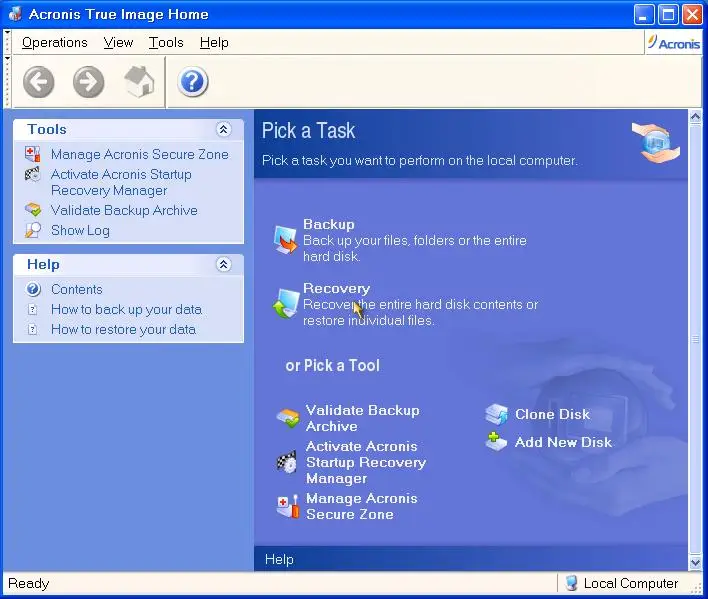708x599 pixels.
Task: Click the Acronis True Image title bar icon
Action: tap(15, 14)
